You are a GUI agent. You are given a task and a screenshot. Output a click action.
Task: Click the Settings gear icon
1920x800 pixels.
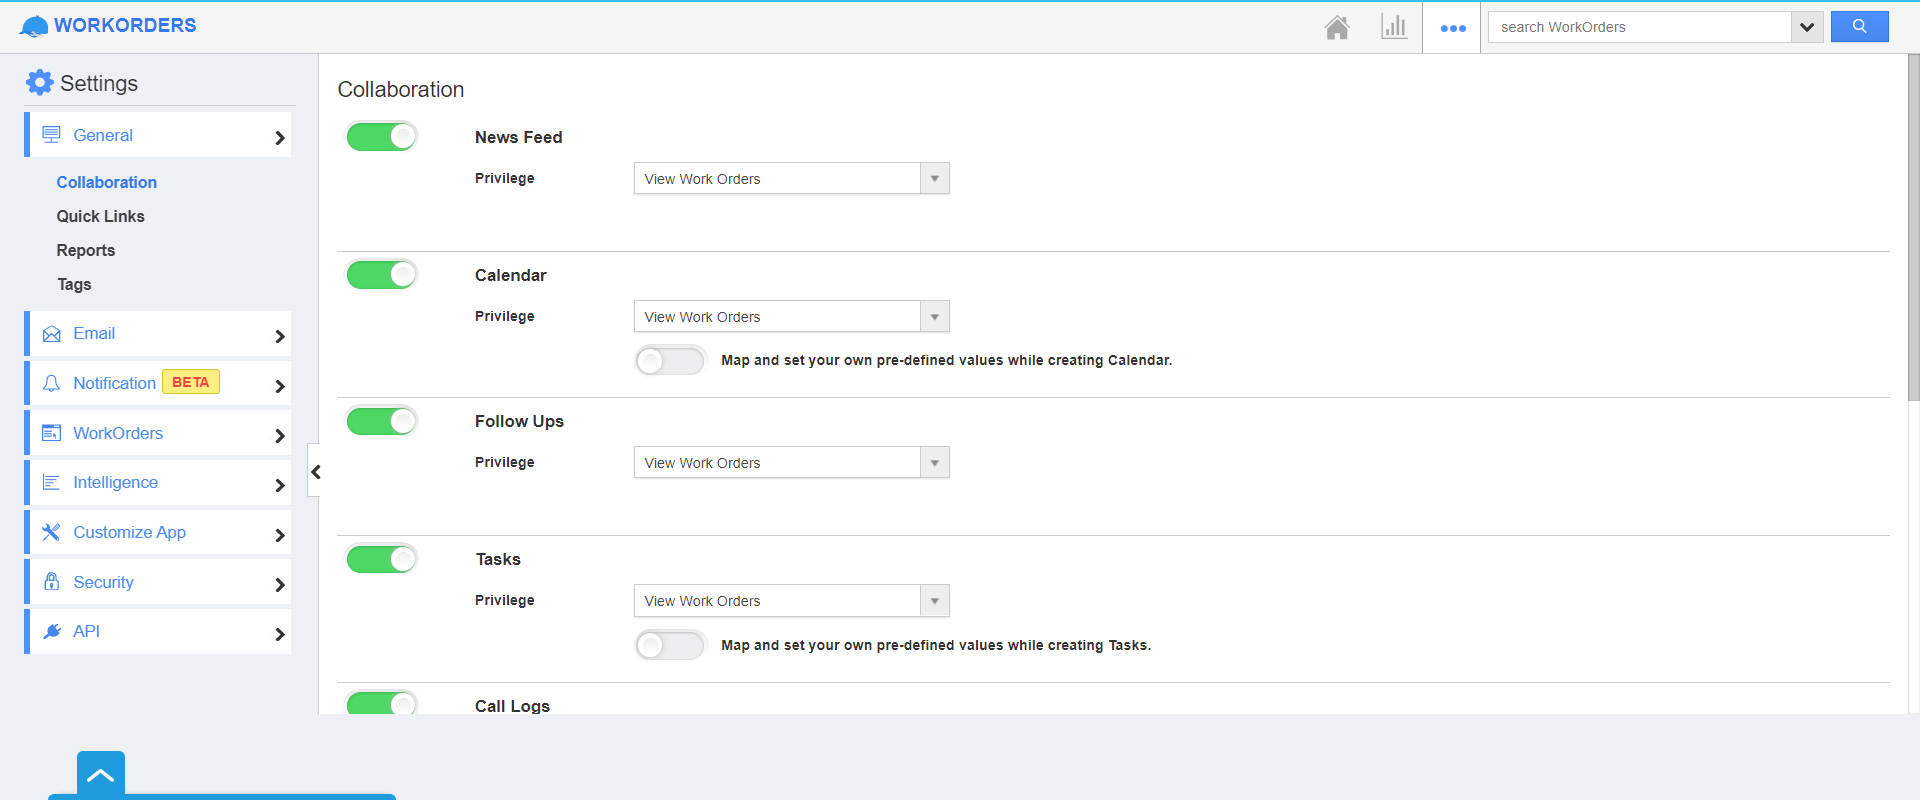point(39,83)
